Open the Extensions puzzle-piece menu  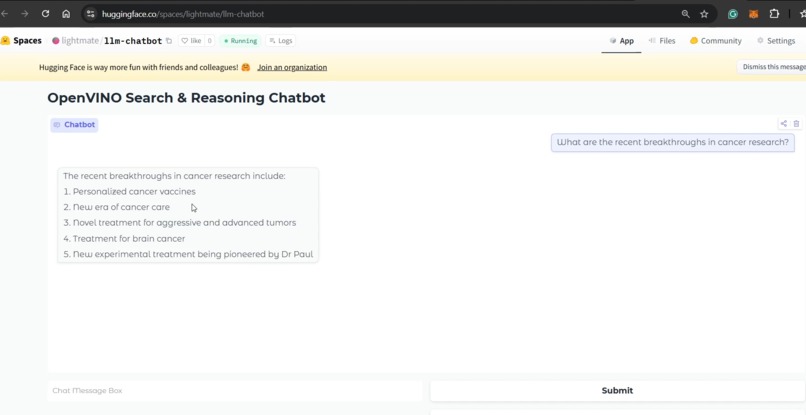[x=774, y=14]
